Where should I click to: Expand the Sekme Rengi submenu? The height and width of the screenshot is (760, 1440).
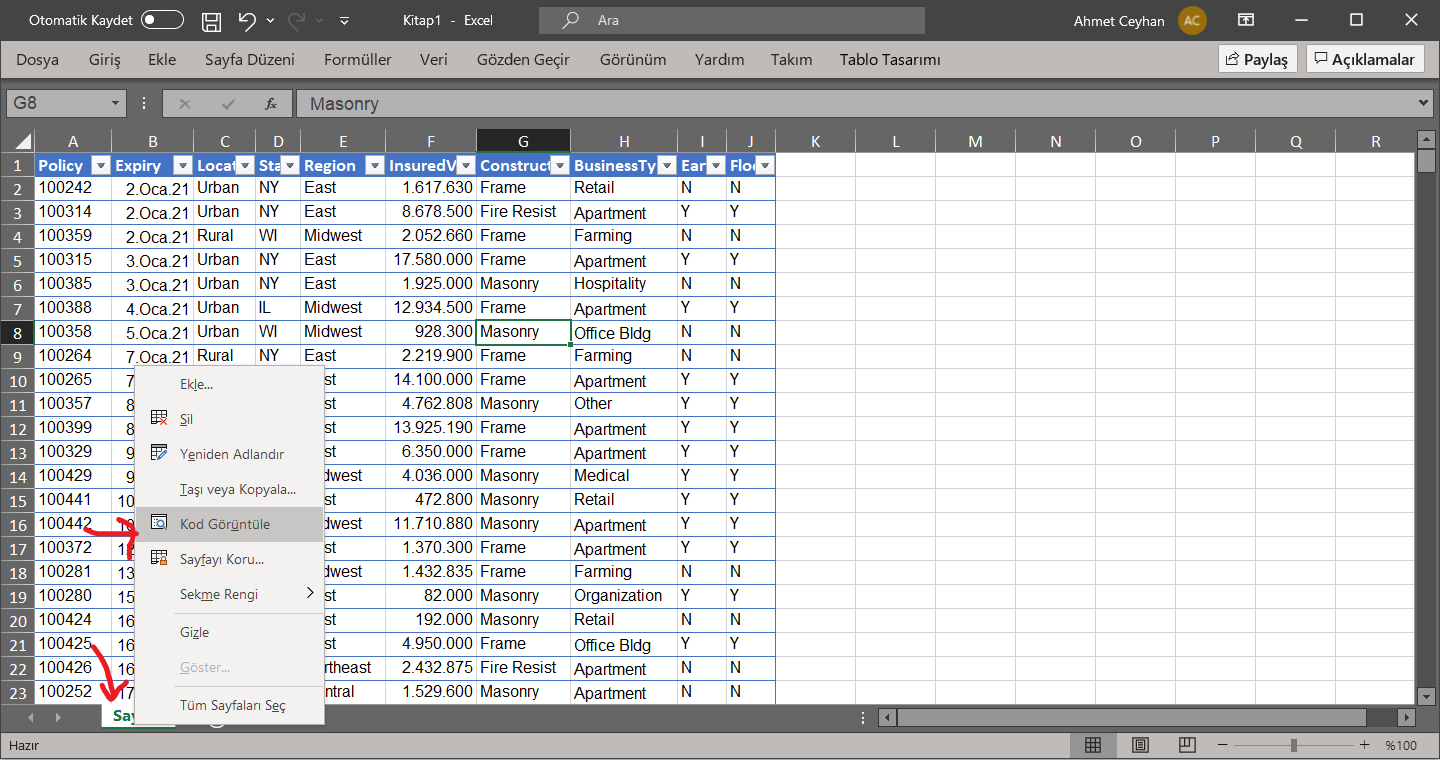232,593
